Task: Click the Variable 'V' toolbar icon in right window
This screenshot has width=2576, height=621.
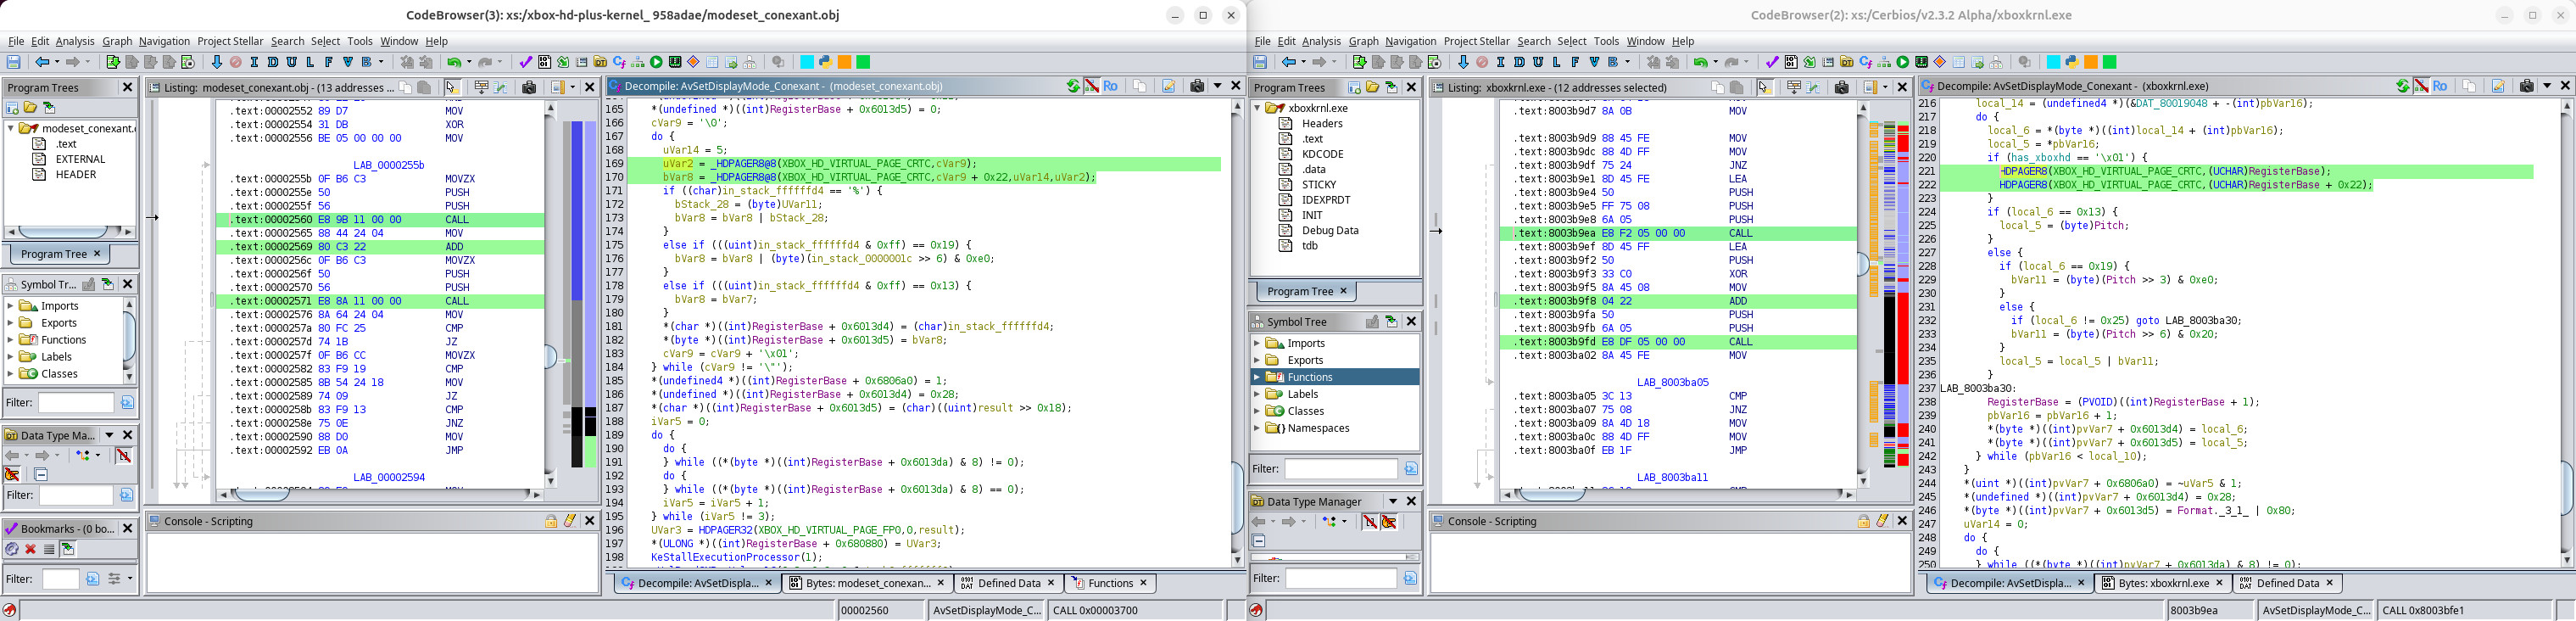Action: pos(1594,62)
